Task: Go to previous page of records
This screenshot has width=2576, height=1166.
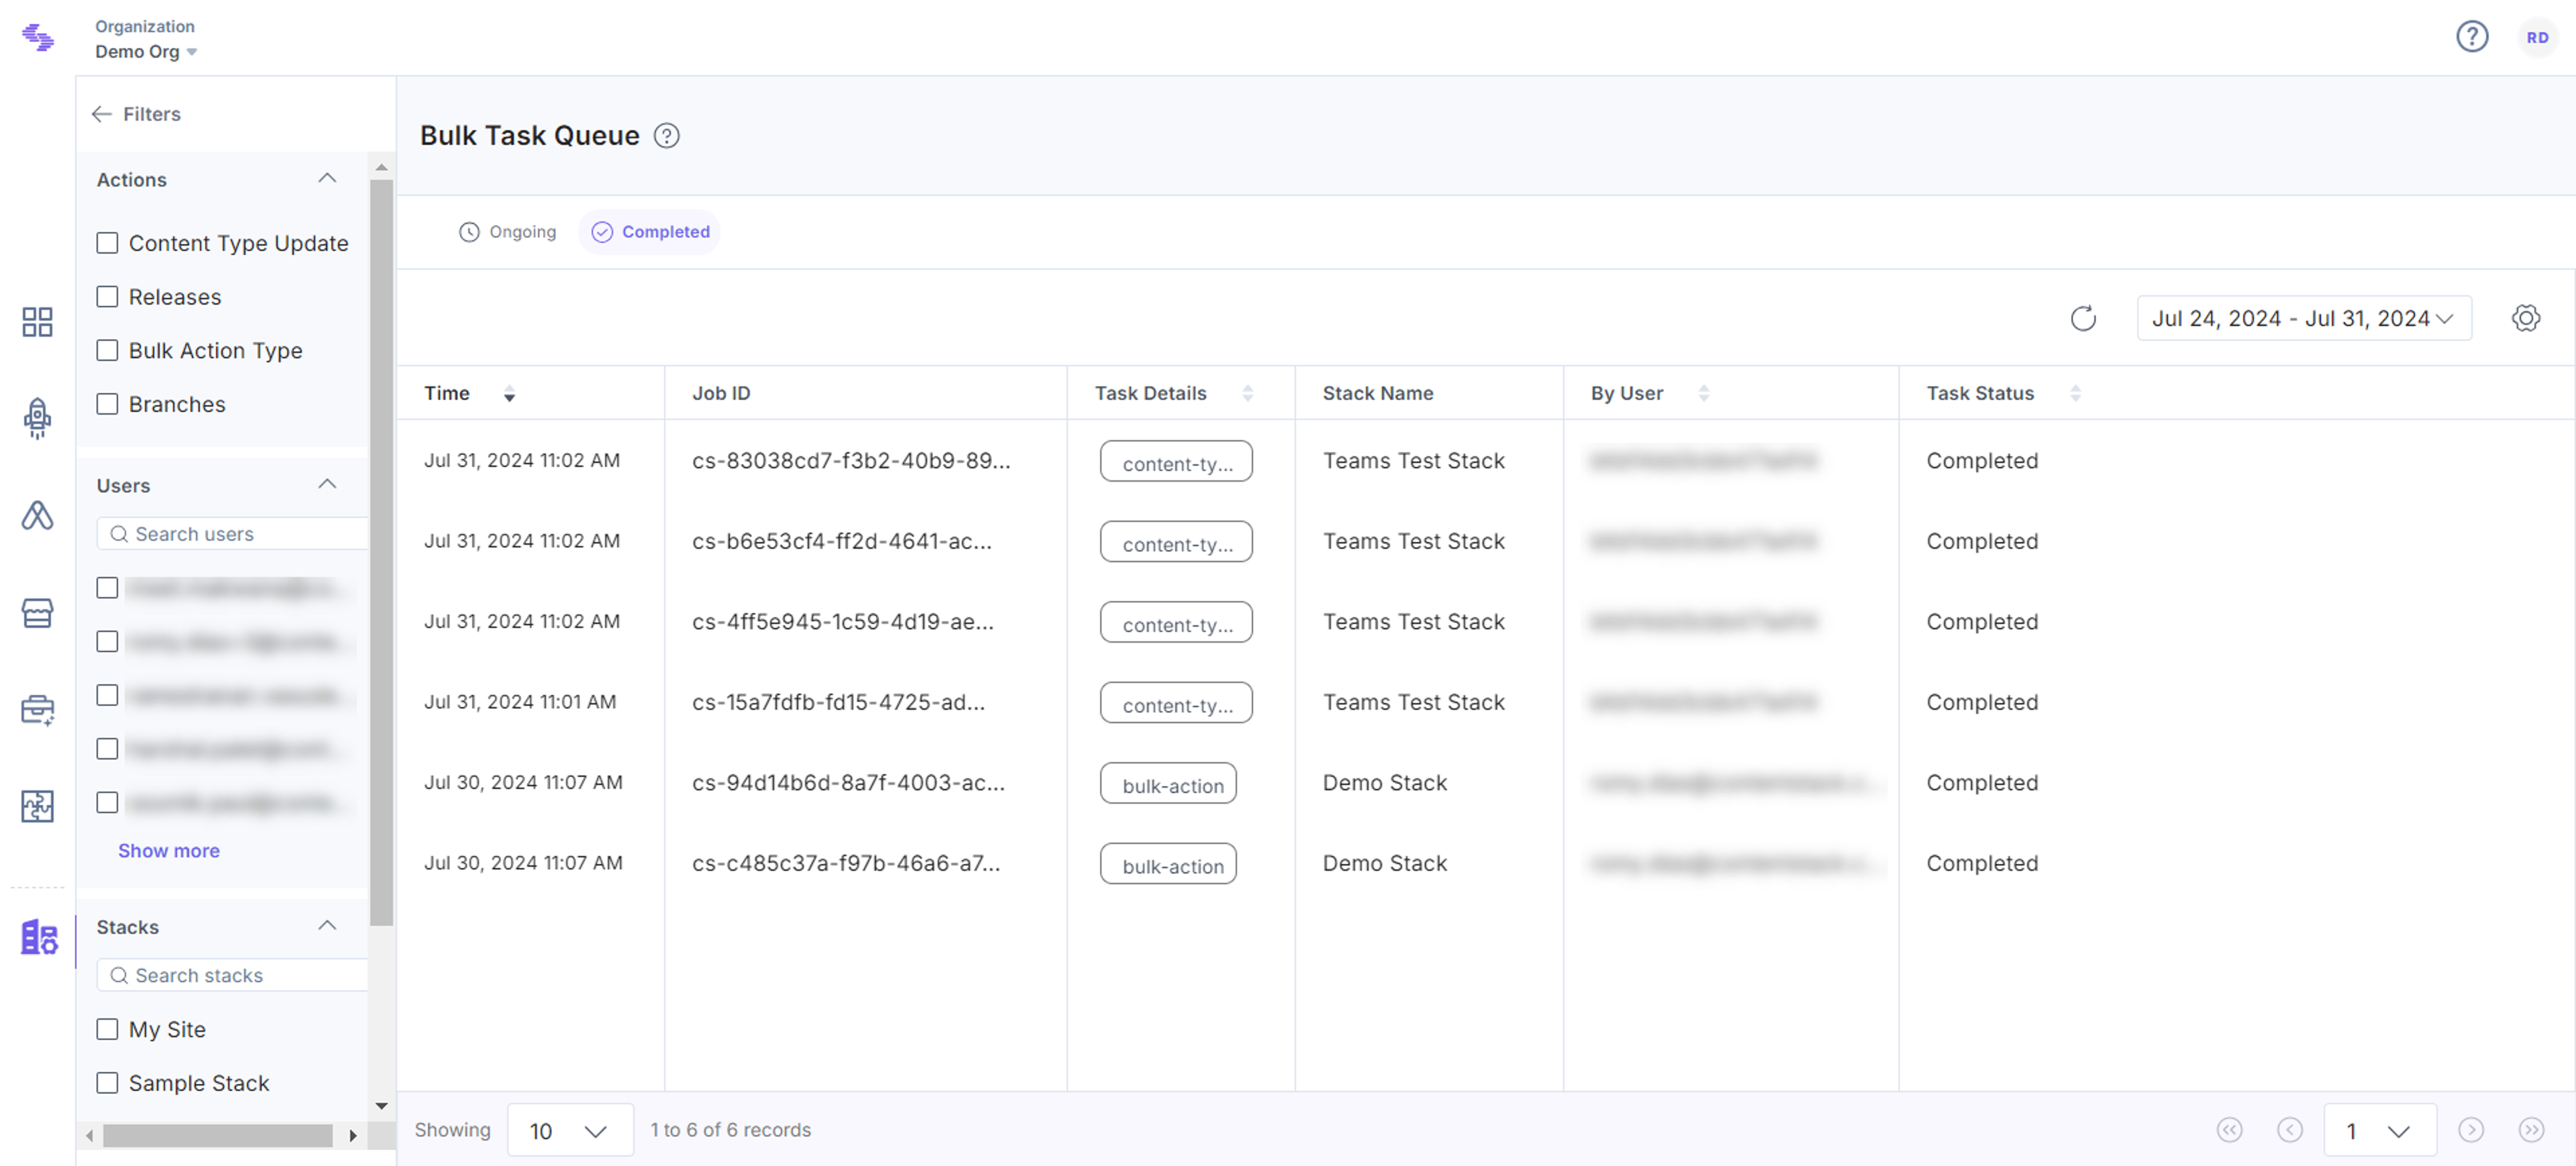Action: coord(2289,1130)
